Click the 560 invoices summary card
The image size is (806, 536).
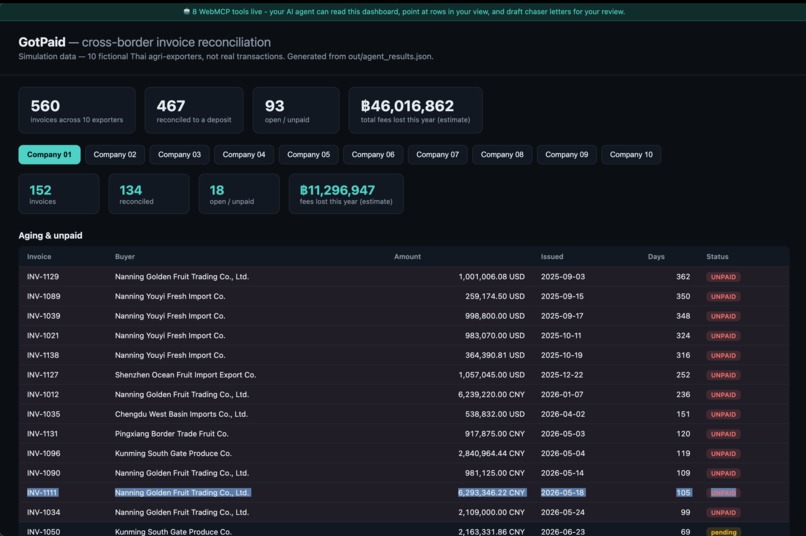tap(77, 110)
